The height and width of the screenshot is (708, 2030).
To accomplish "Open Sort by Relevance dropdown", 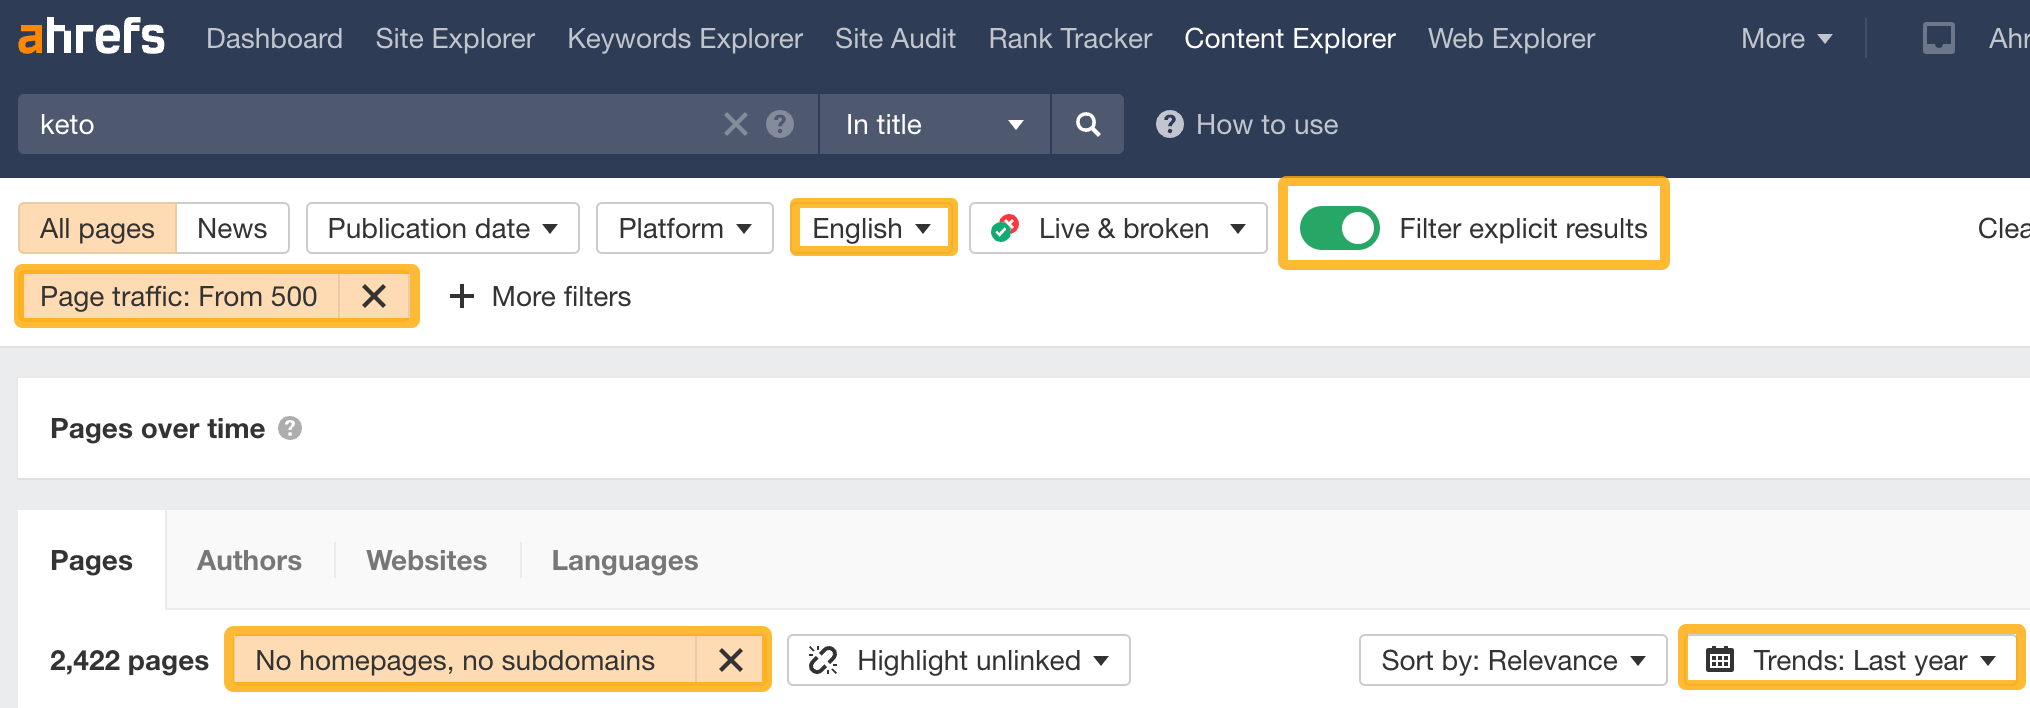I will (1512, 660).
